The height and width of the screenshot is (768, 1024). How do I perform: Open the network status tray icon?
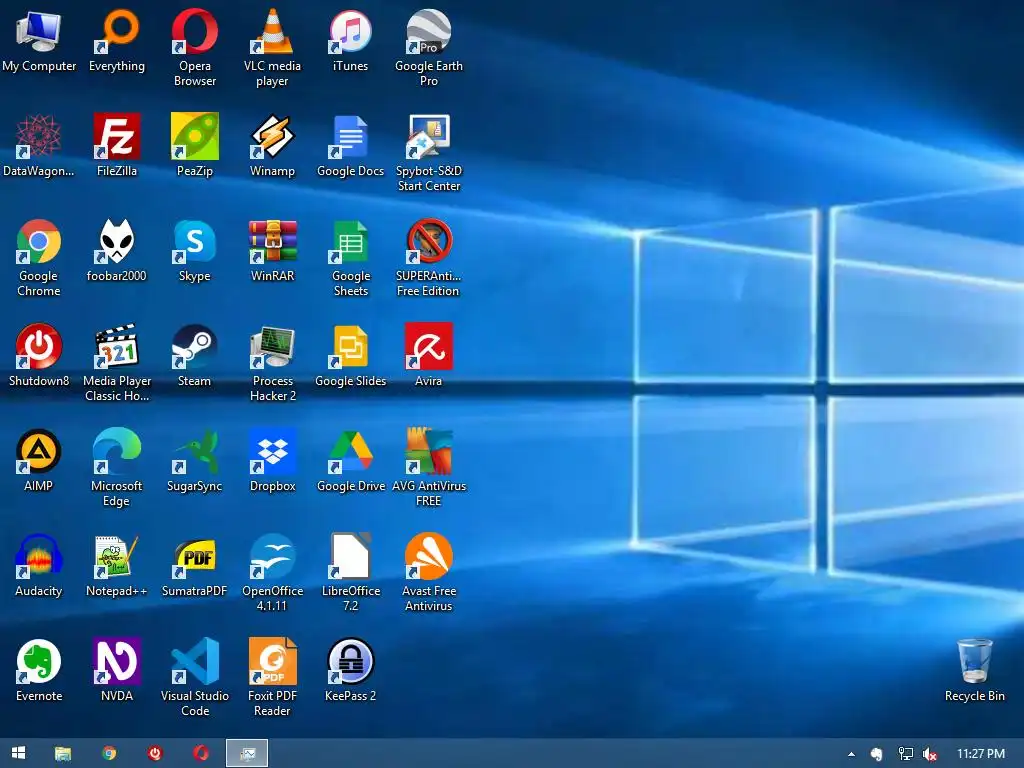point(905,754)
